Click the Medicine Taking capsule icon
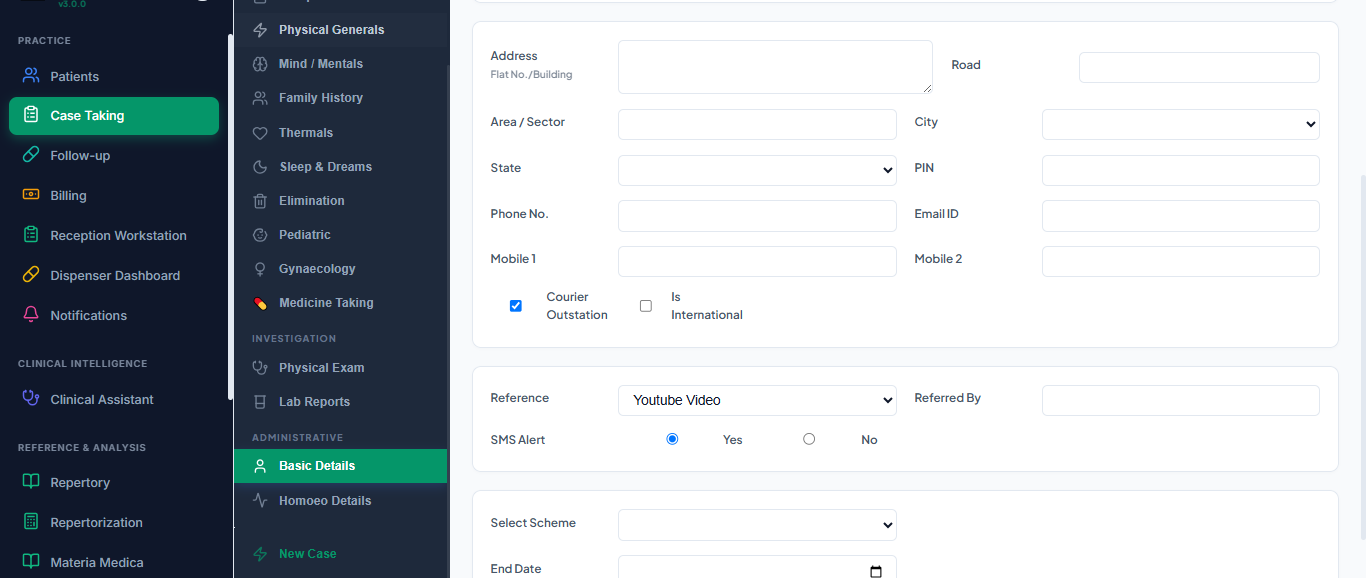The height and width of the screenshot is (578, 1366). coord(260,303)
